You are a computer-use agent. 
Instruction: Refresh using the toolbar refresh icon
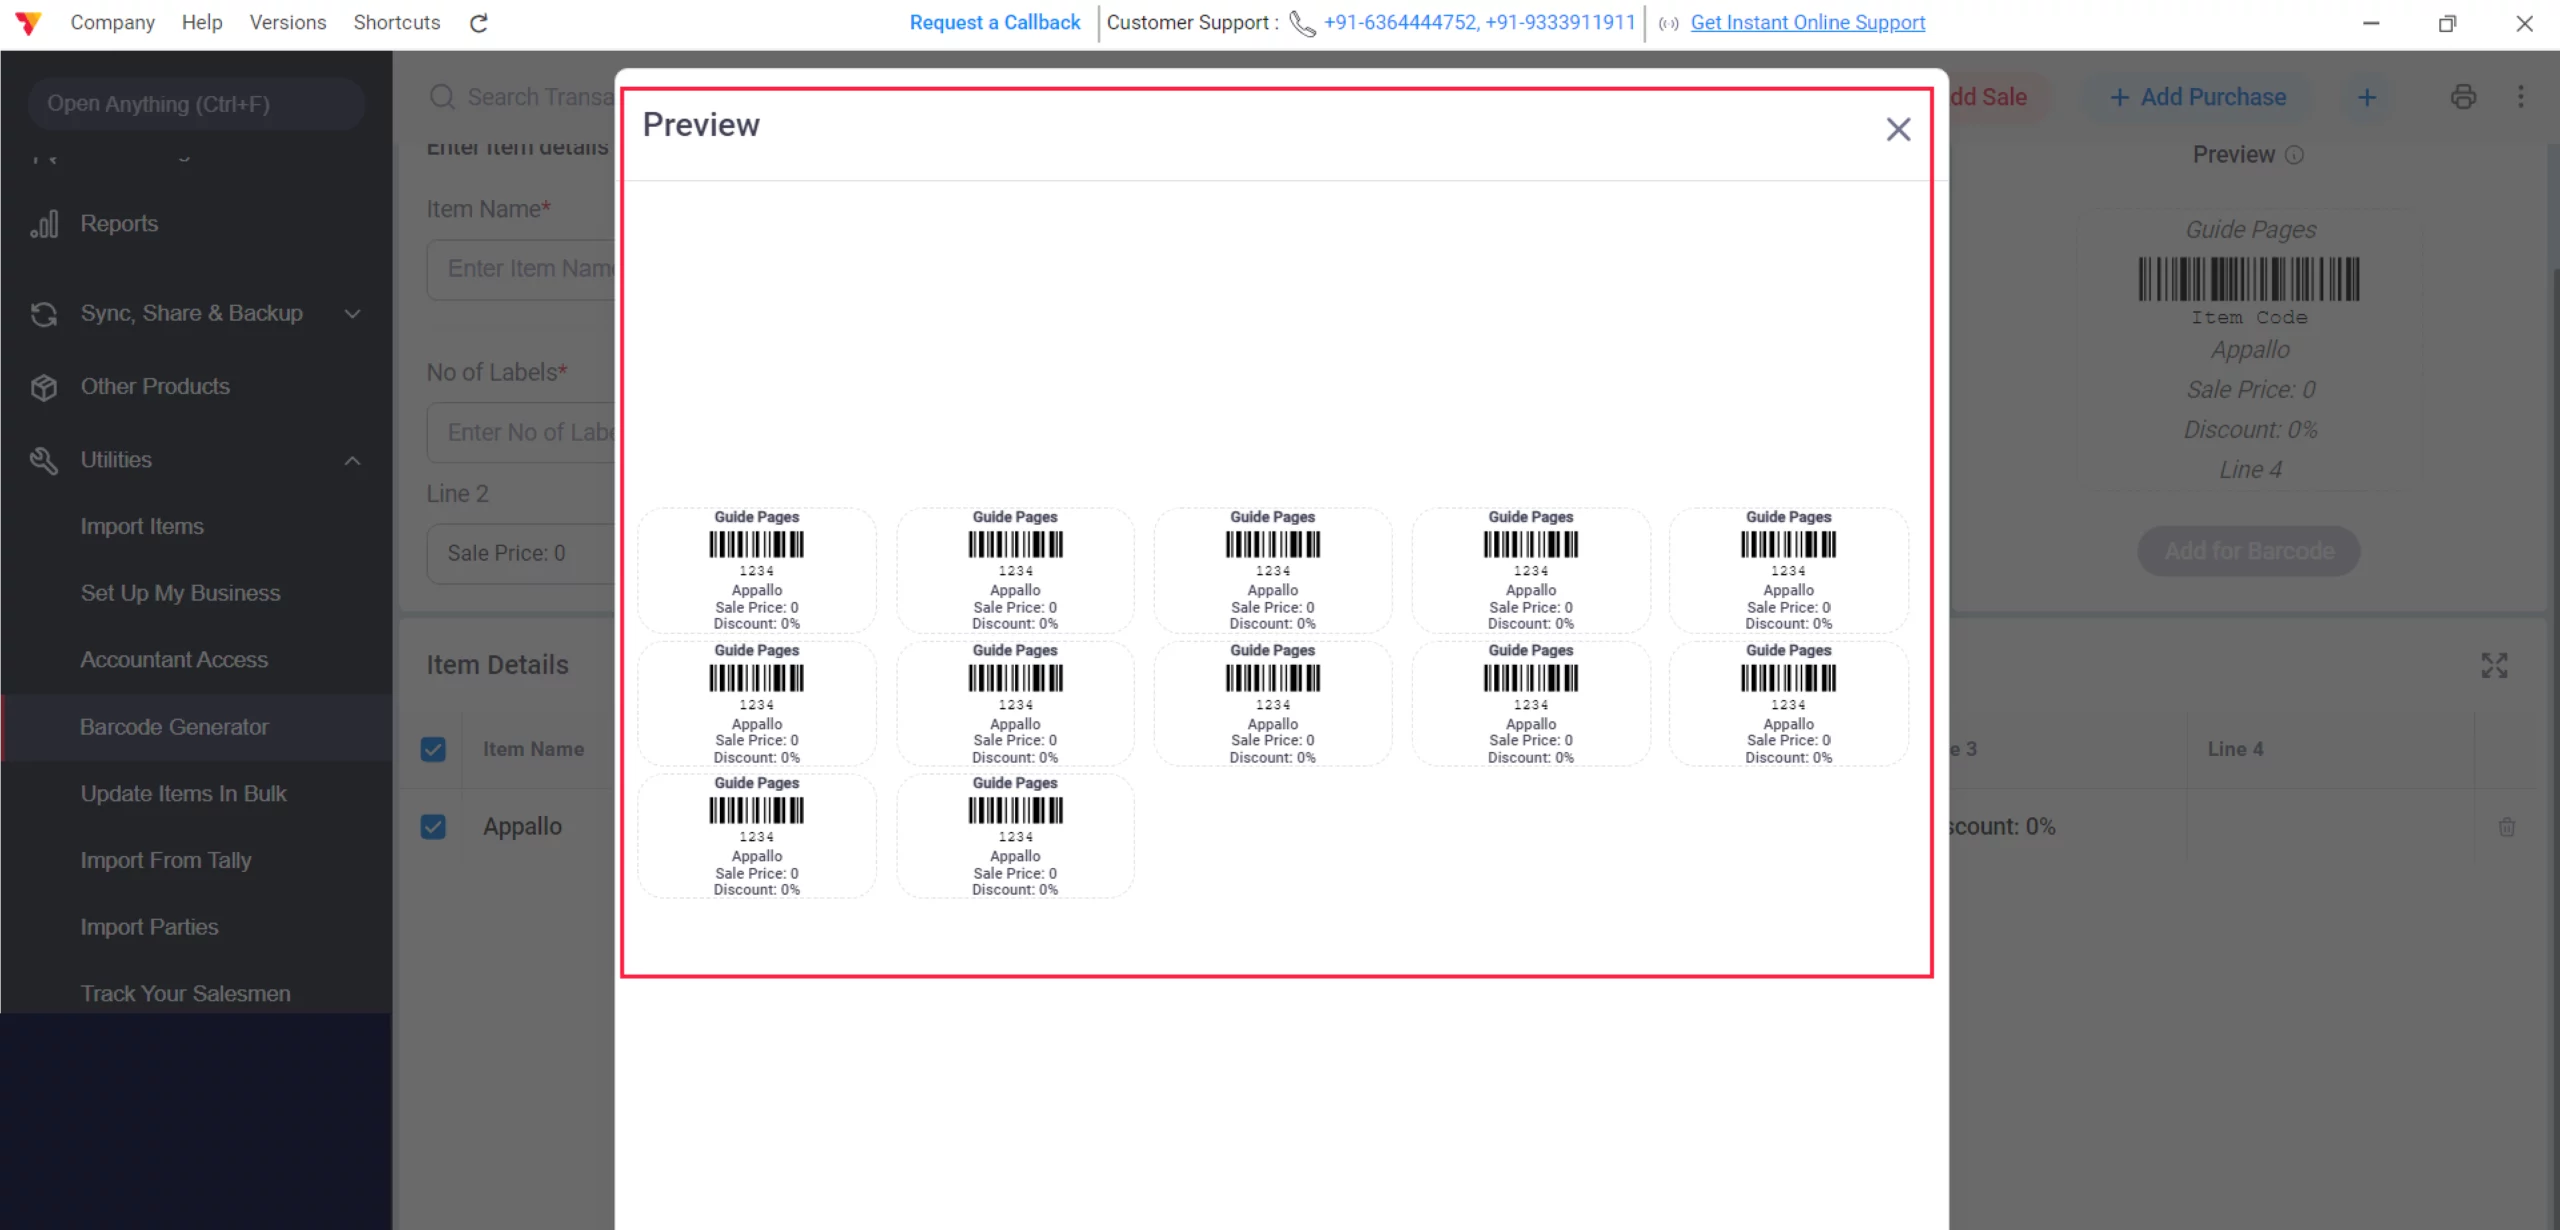coord(478,22)
